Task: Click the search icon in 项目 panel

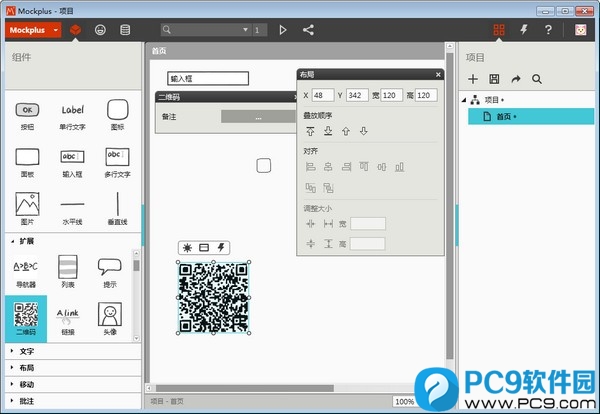Action: click(x=537, y=79)
